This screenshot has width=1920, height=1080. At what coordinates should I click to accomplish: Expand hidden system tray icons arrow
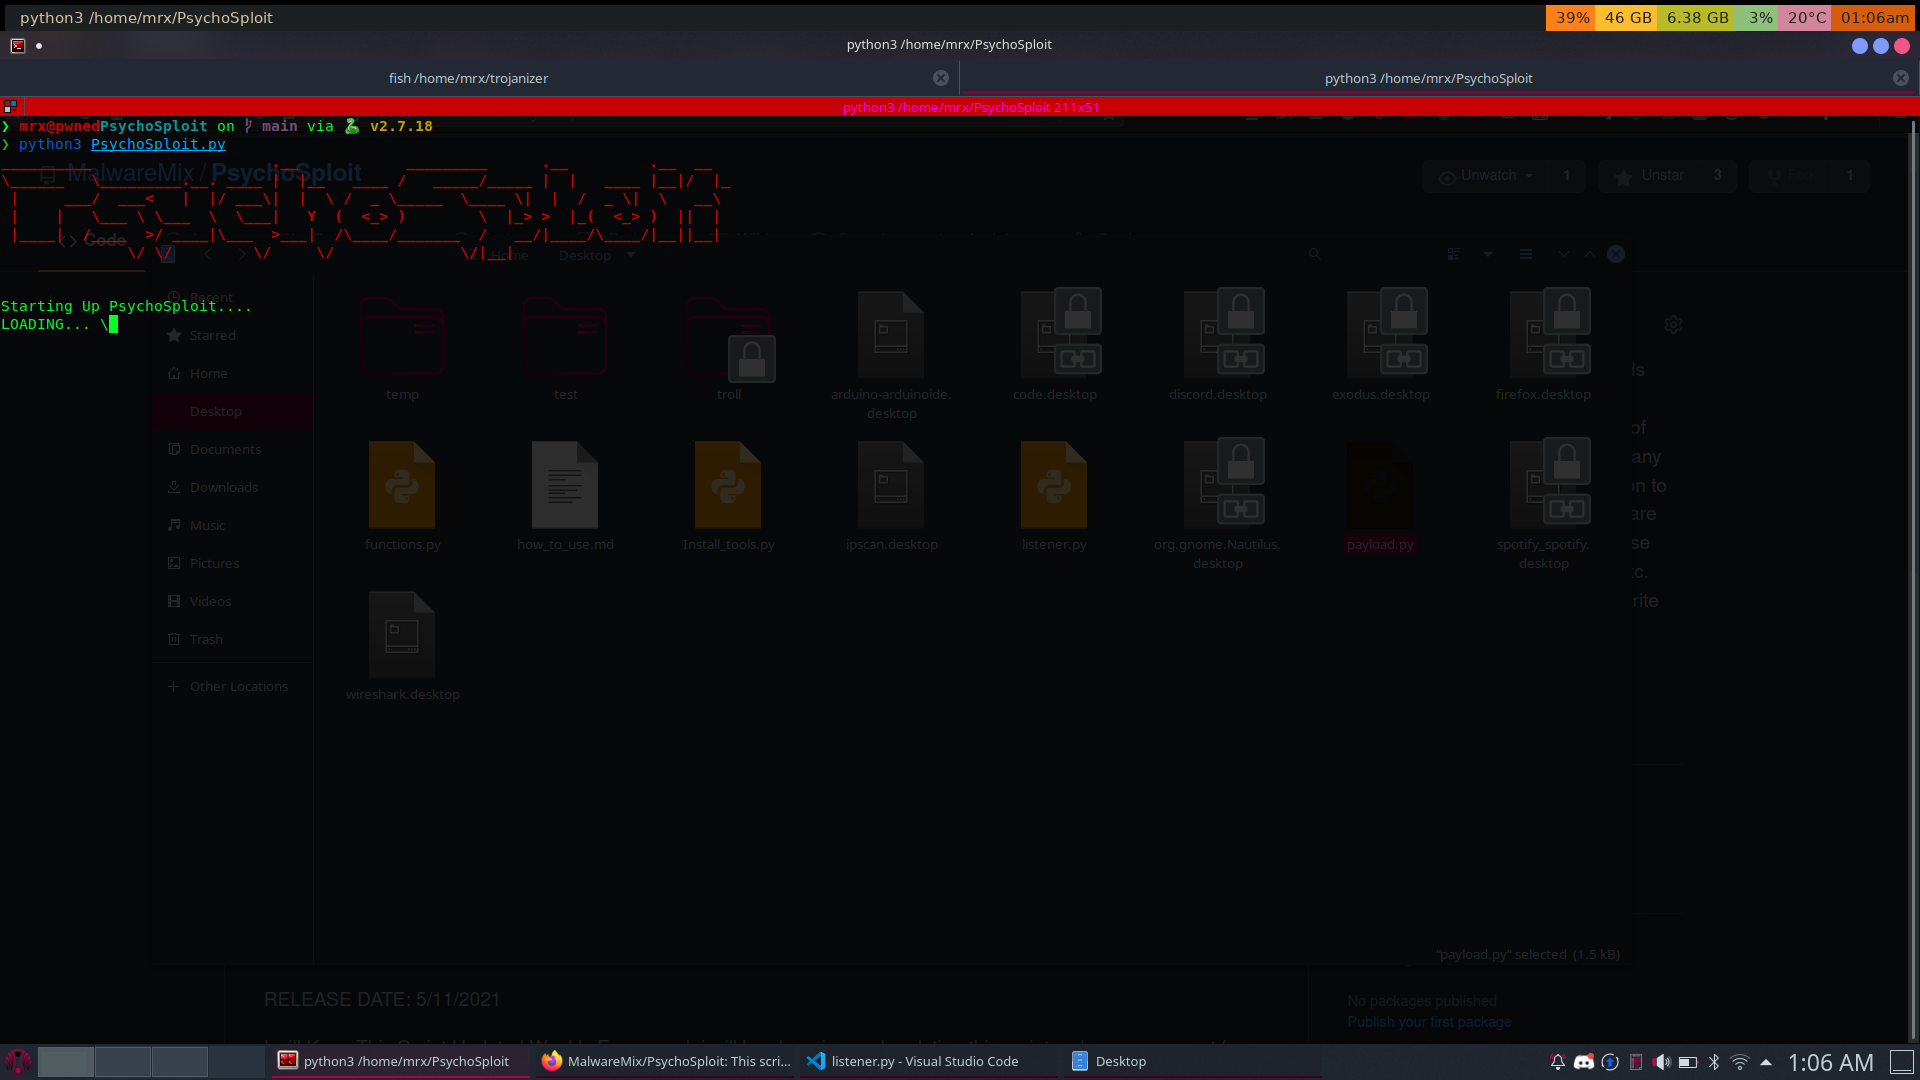tap(1766, 1062)
